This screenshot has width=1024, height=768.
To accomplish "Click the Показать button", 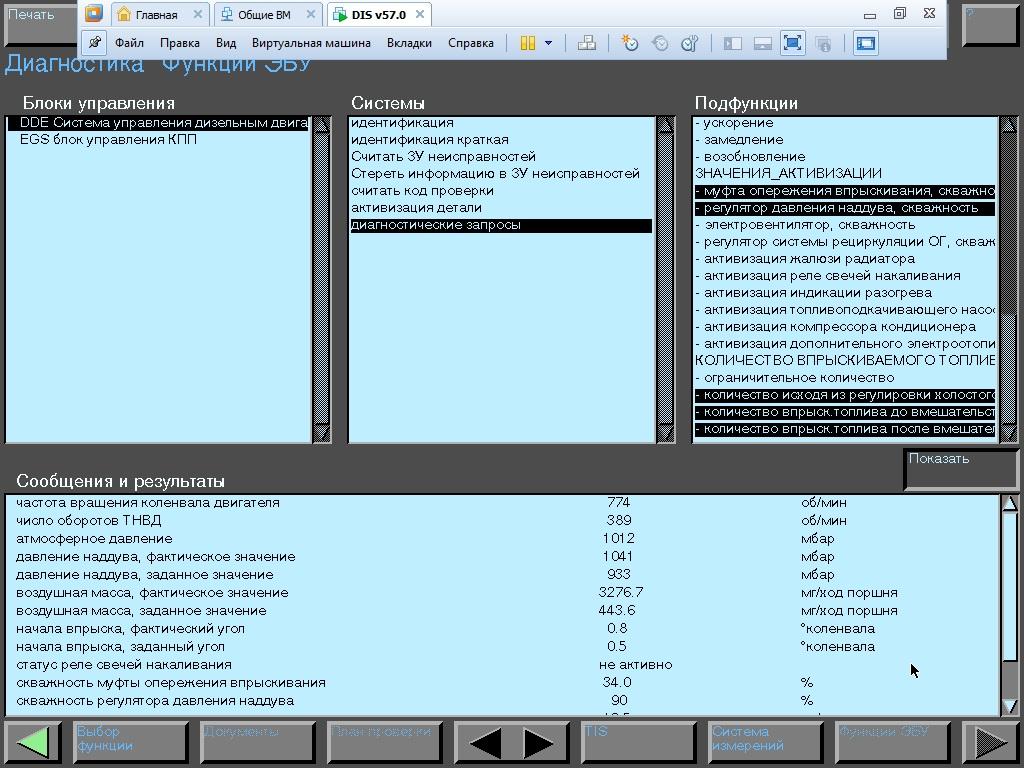I will click(961, 469).
